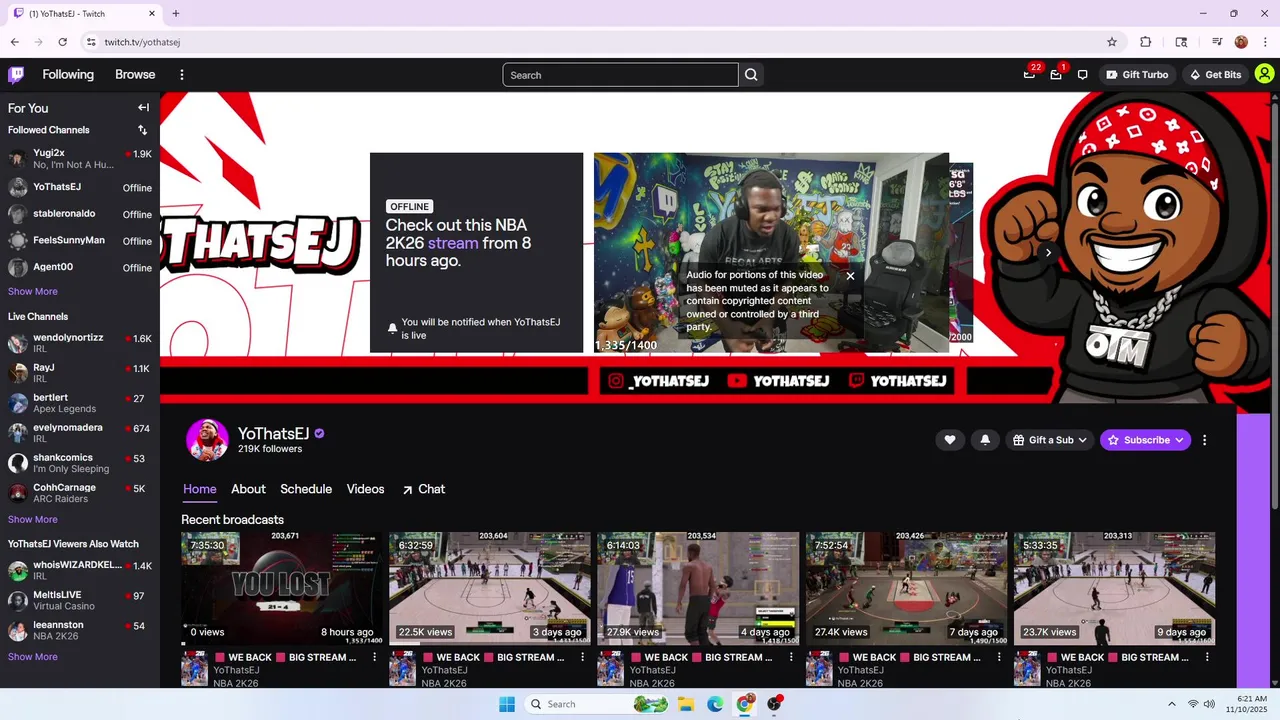Switch to the Schedule tab
Viewport: 1280px width, 720px height.
pos(306,489)
